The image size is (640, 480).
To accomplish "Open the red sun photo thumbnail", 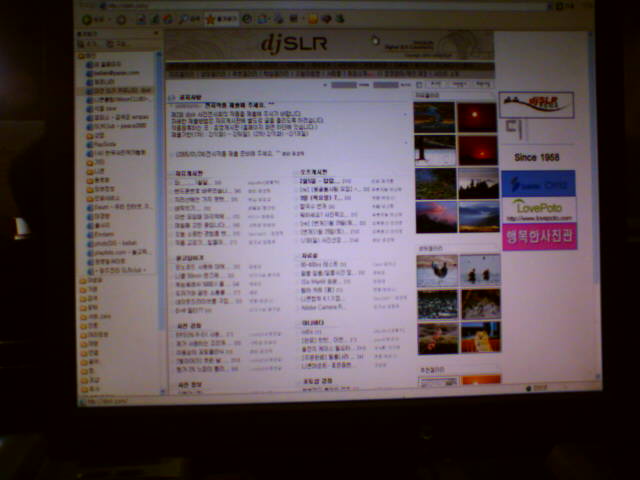I will pyautogui.click(x=477, y=117).
